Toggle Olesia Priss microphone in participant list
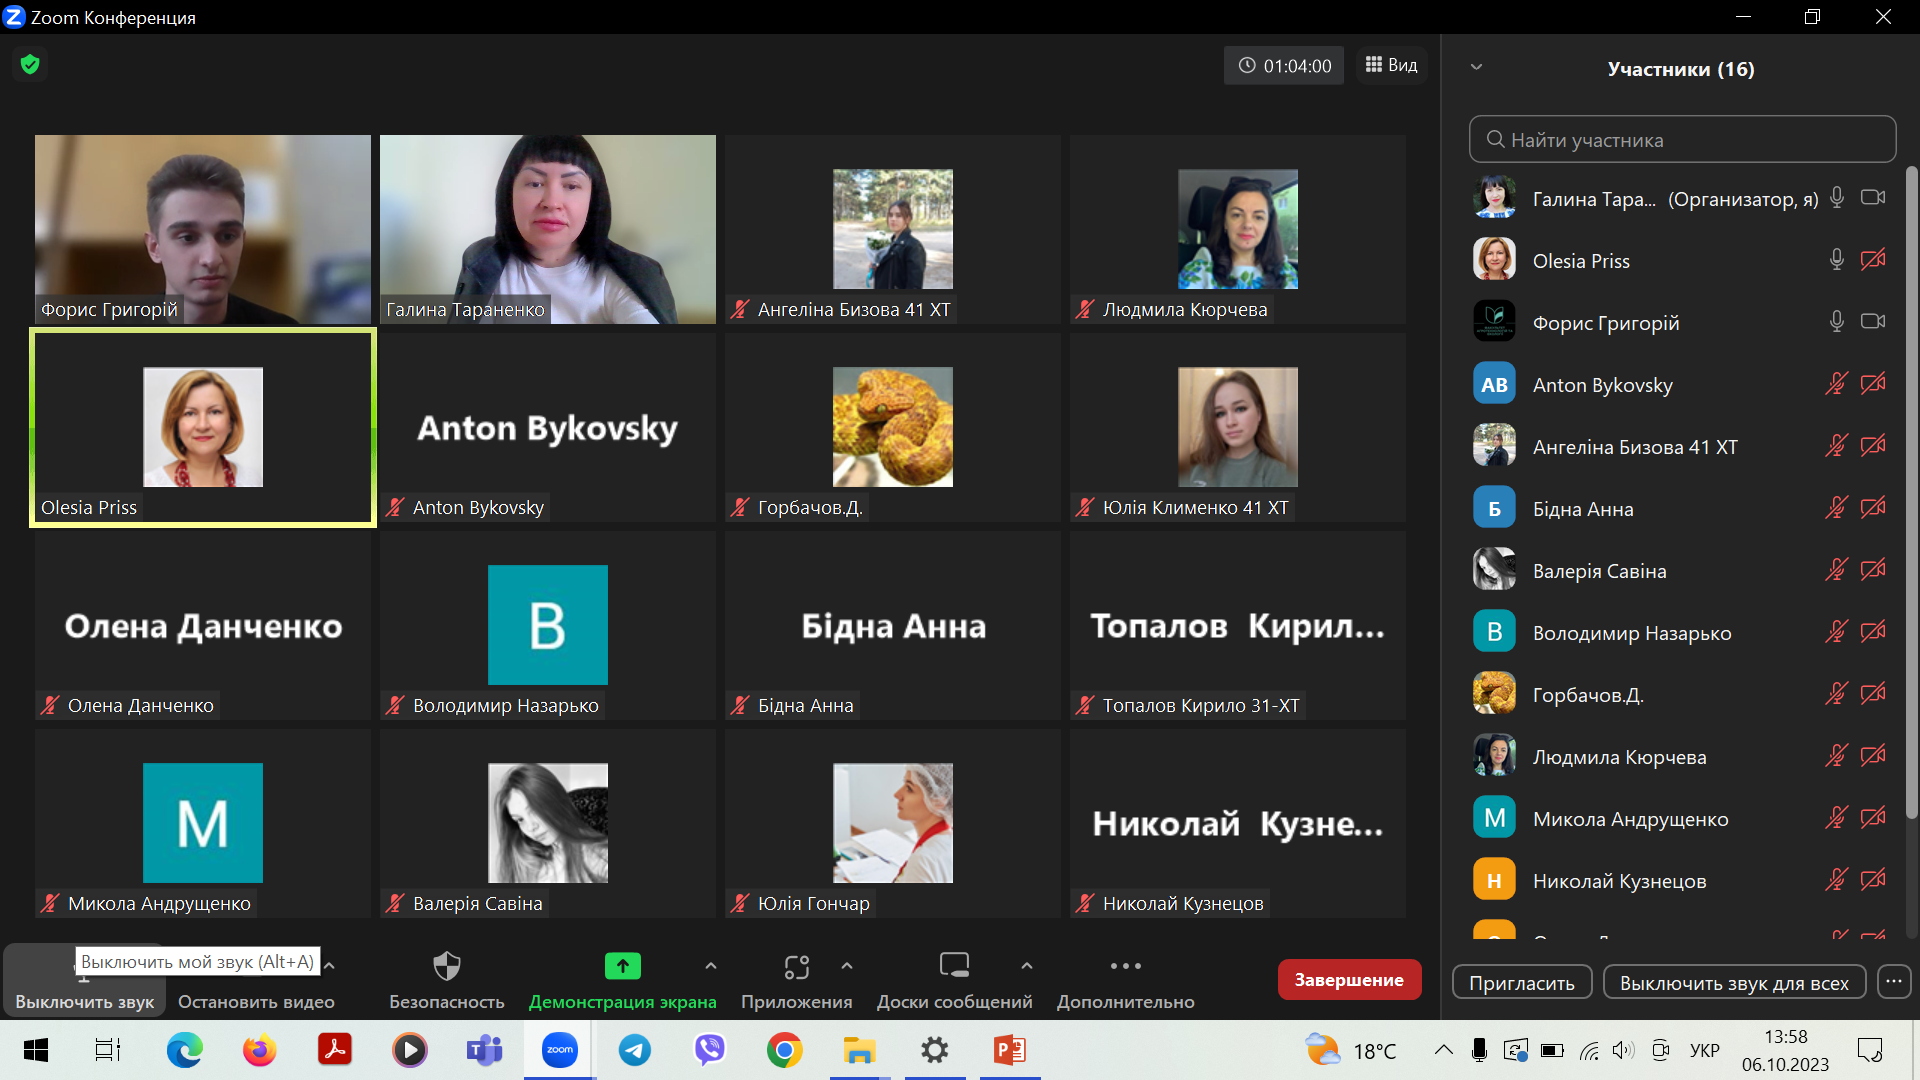 [1836, 260]
